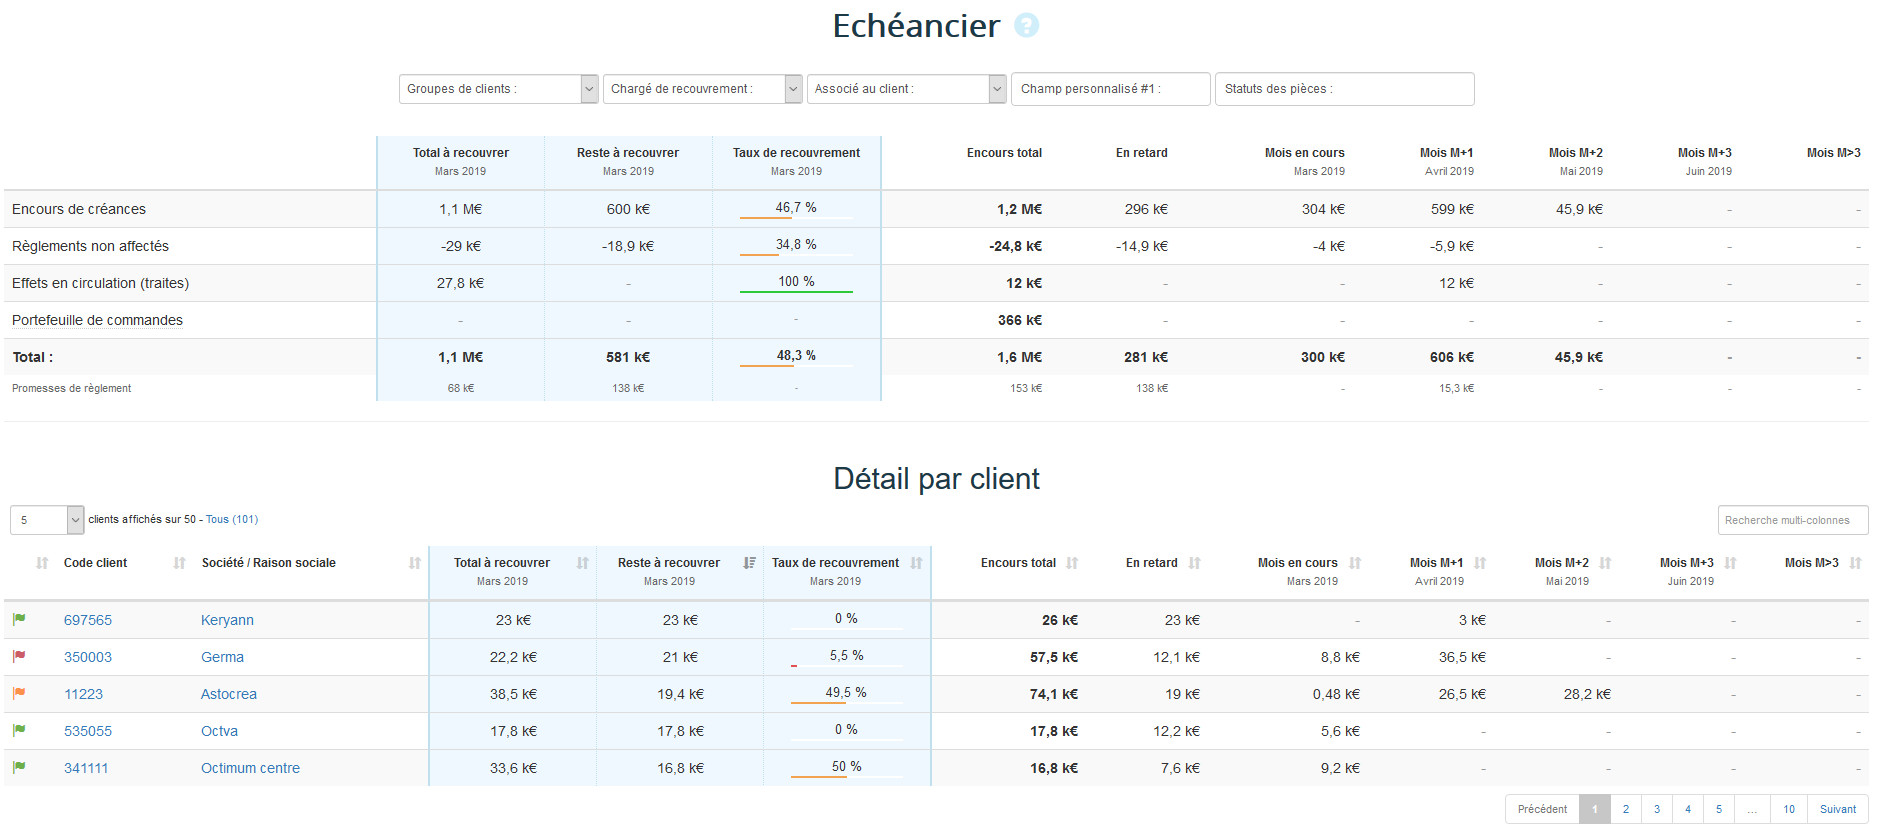This screenshot has width=1877, height=828.
Task: Click the red flag icon for Germa
Action: pyautogui.click(x=19, y=657)
